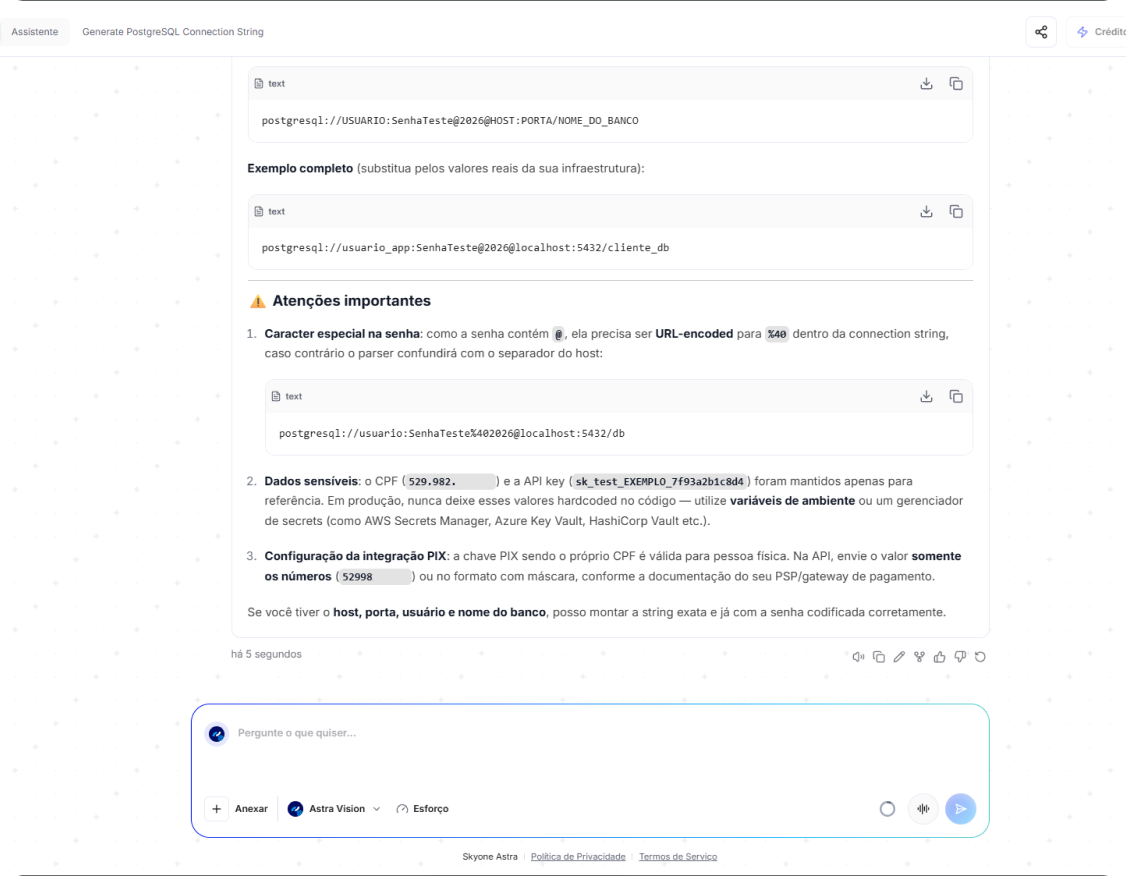Click the há 5 segundos timestamp
1126x876 pixels.
(266, 654)
